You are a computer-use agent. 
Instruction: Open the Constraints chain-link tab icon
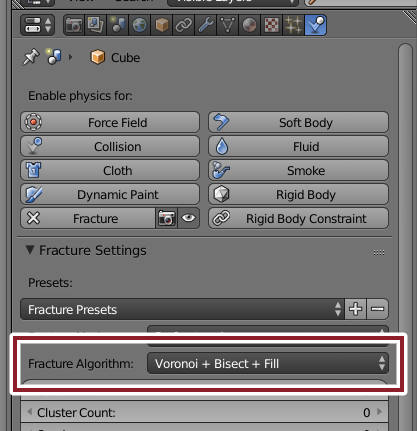pyautogui.click(x=184, y=25)
